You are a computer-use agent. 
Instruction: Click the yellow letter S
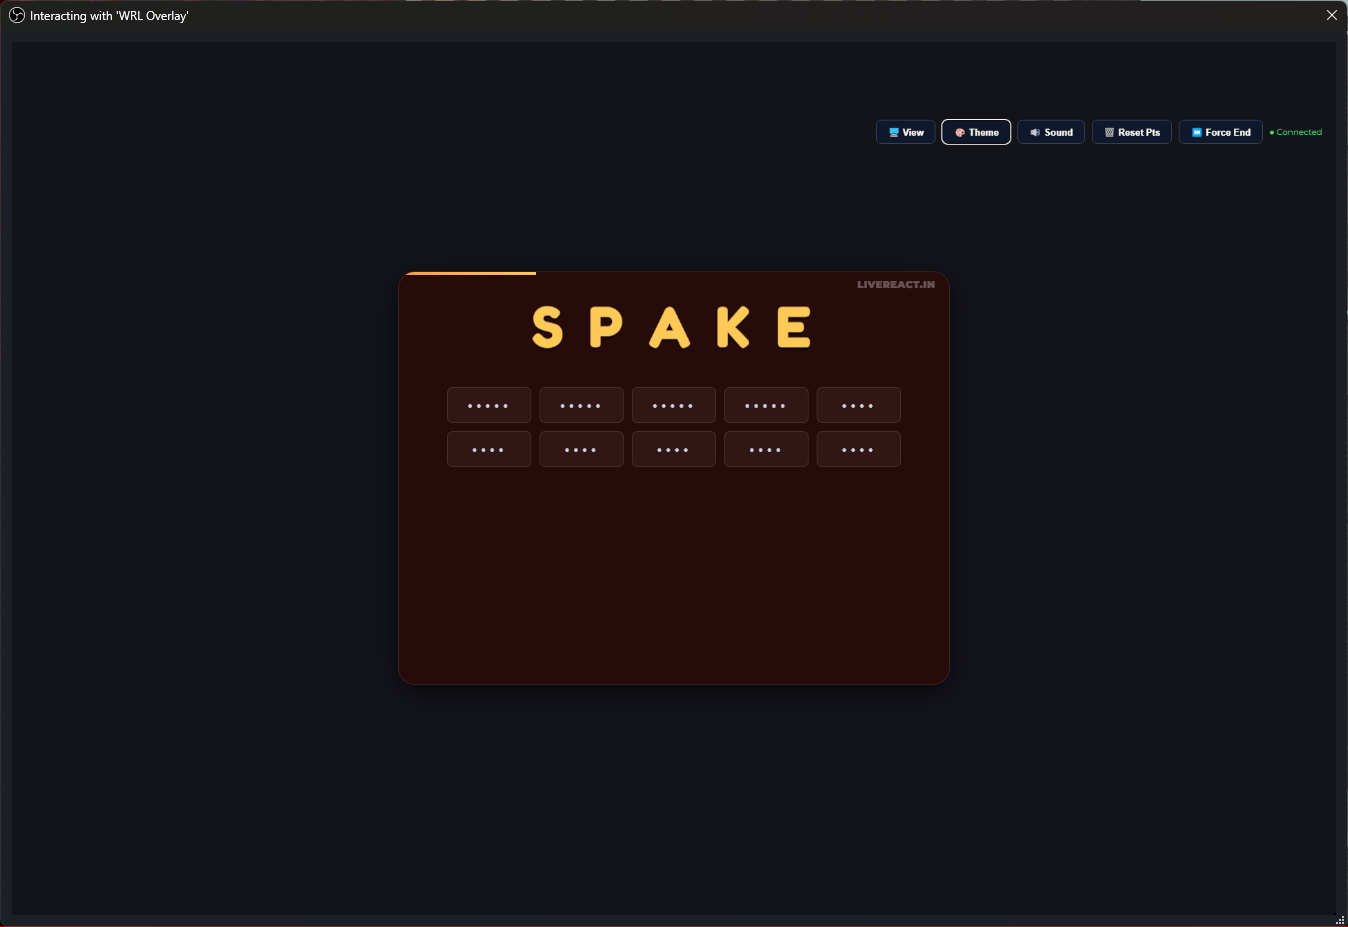[x=547, y=327]
